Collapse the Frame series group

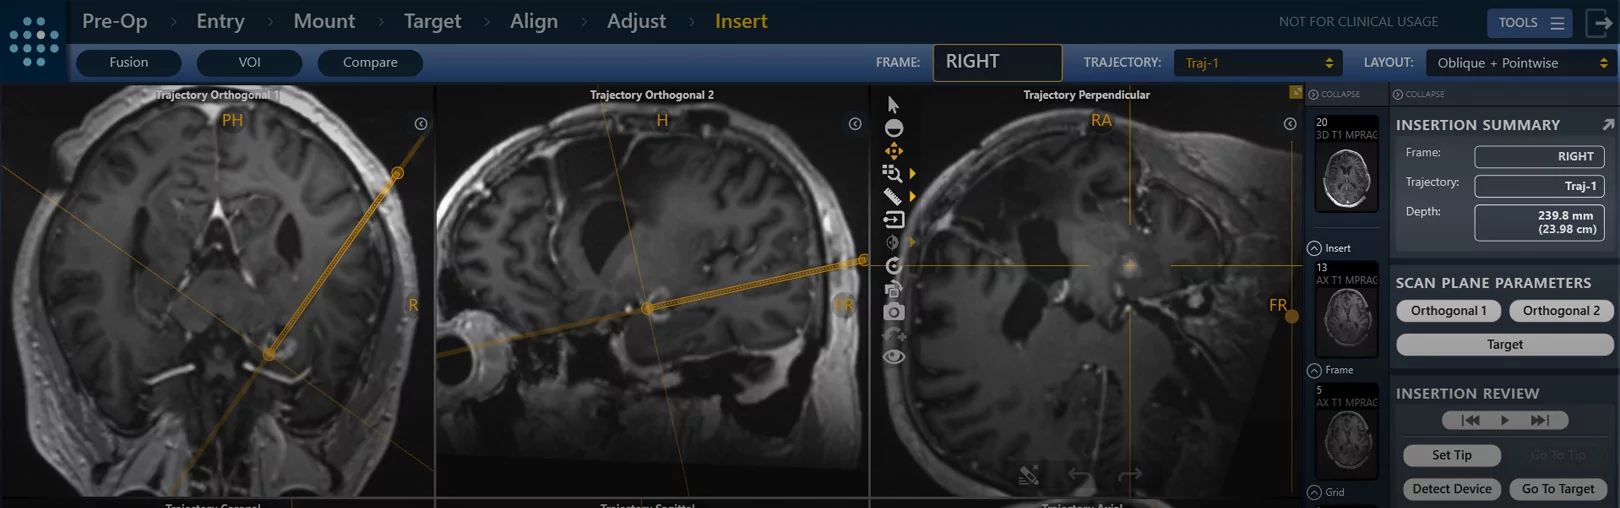[x=1314, y=370]
